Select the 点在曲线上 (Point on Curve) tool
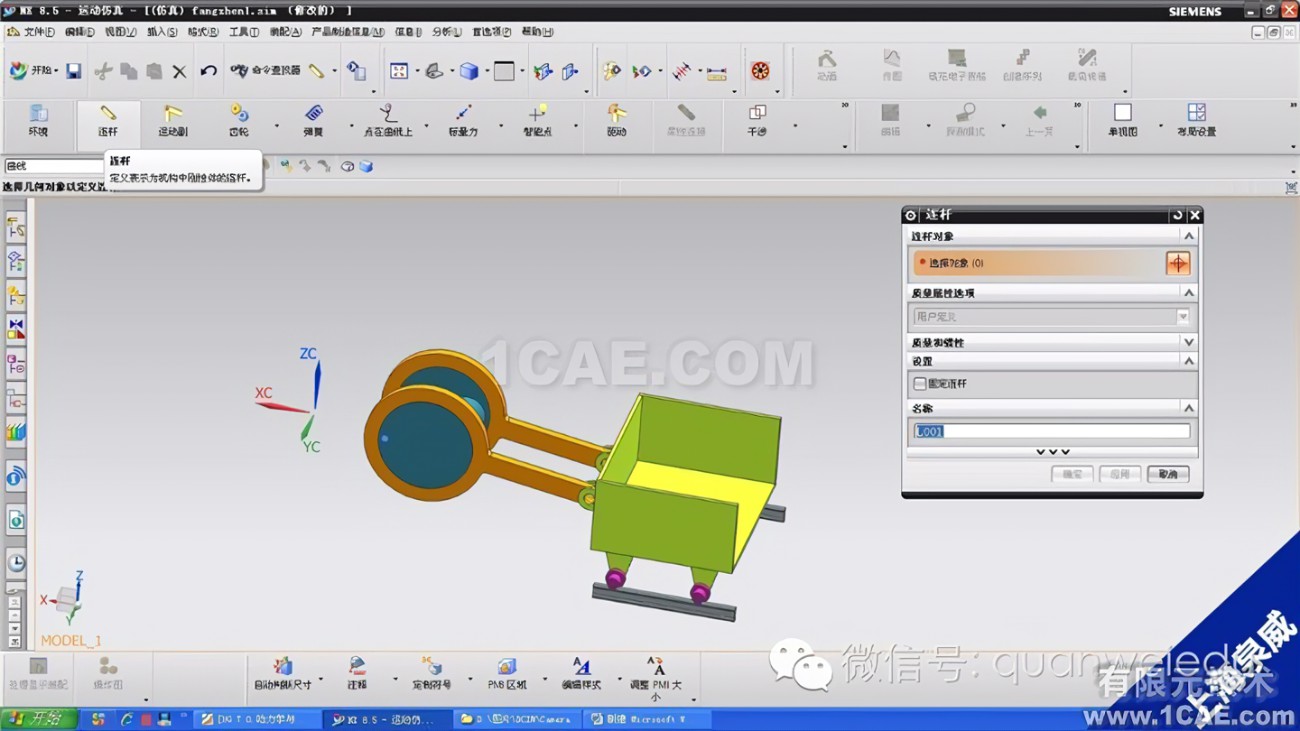Screen dimensions: 1300x731 click(388, 121)
